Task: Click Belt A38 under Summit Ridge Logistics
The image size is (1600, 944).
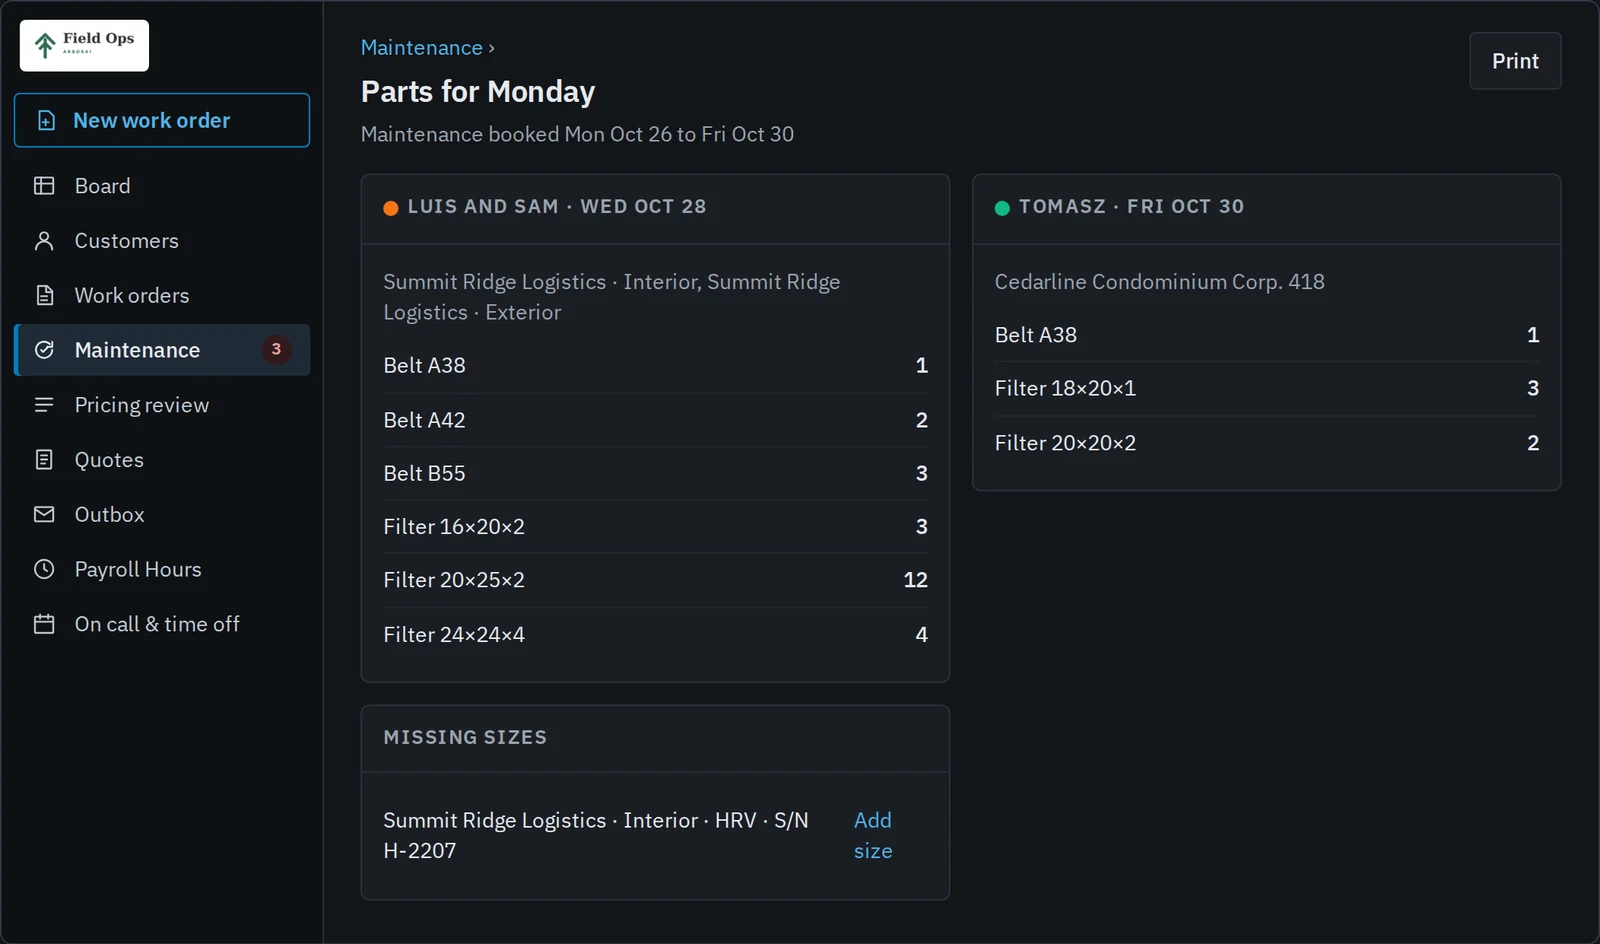Action: click(x=655, y=365)
